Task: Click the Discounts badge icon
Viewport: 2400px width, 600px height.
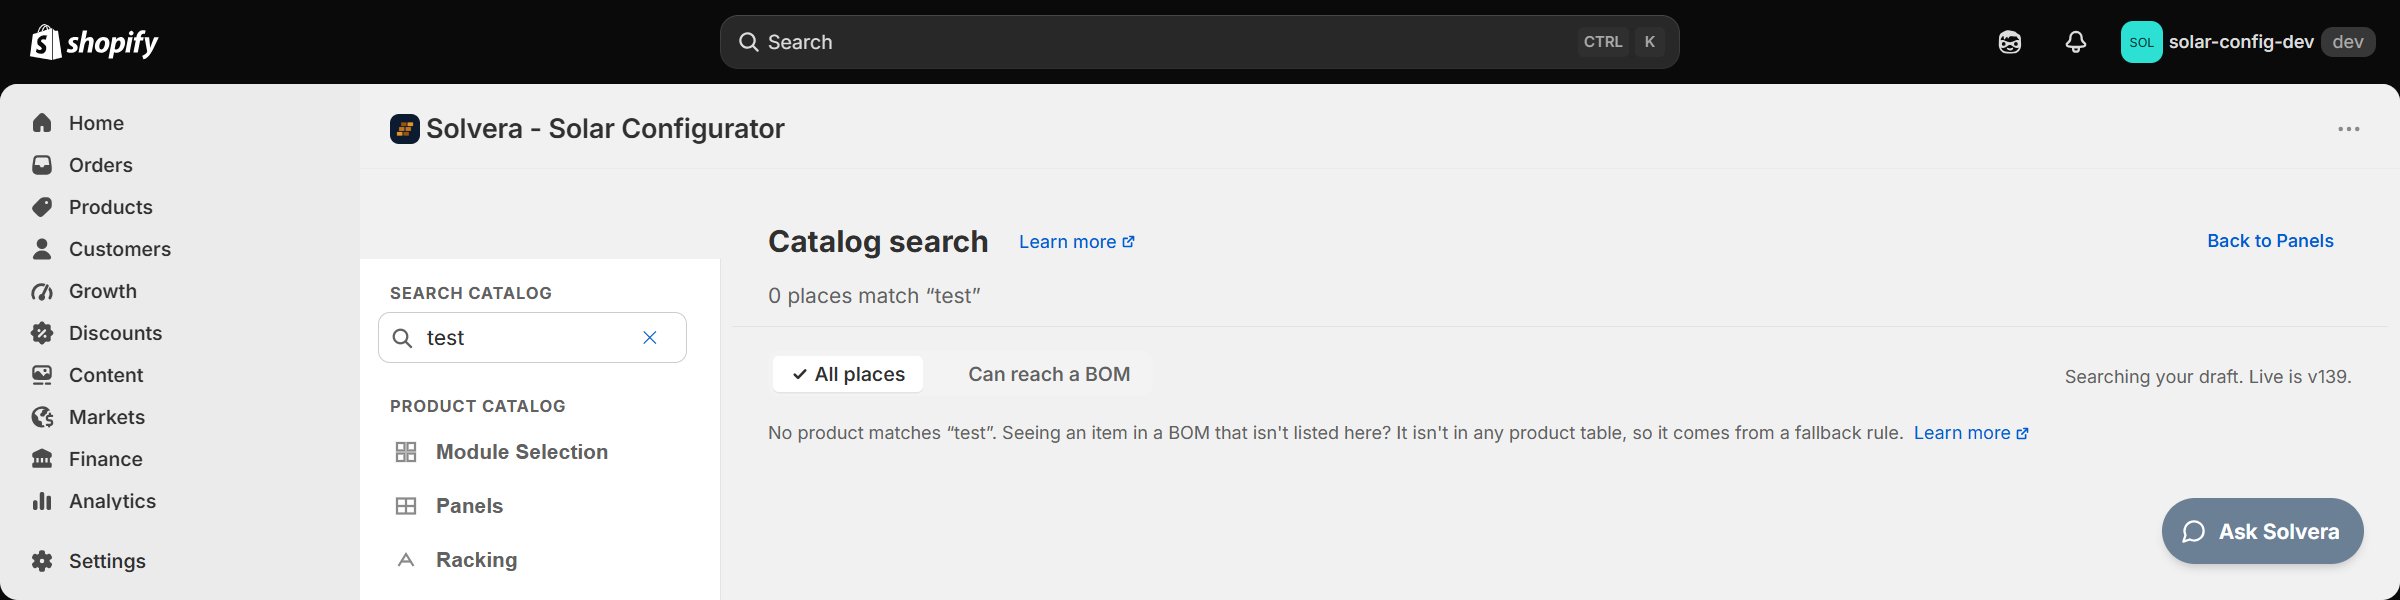Action: tap(42, 333)
